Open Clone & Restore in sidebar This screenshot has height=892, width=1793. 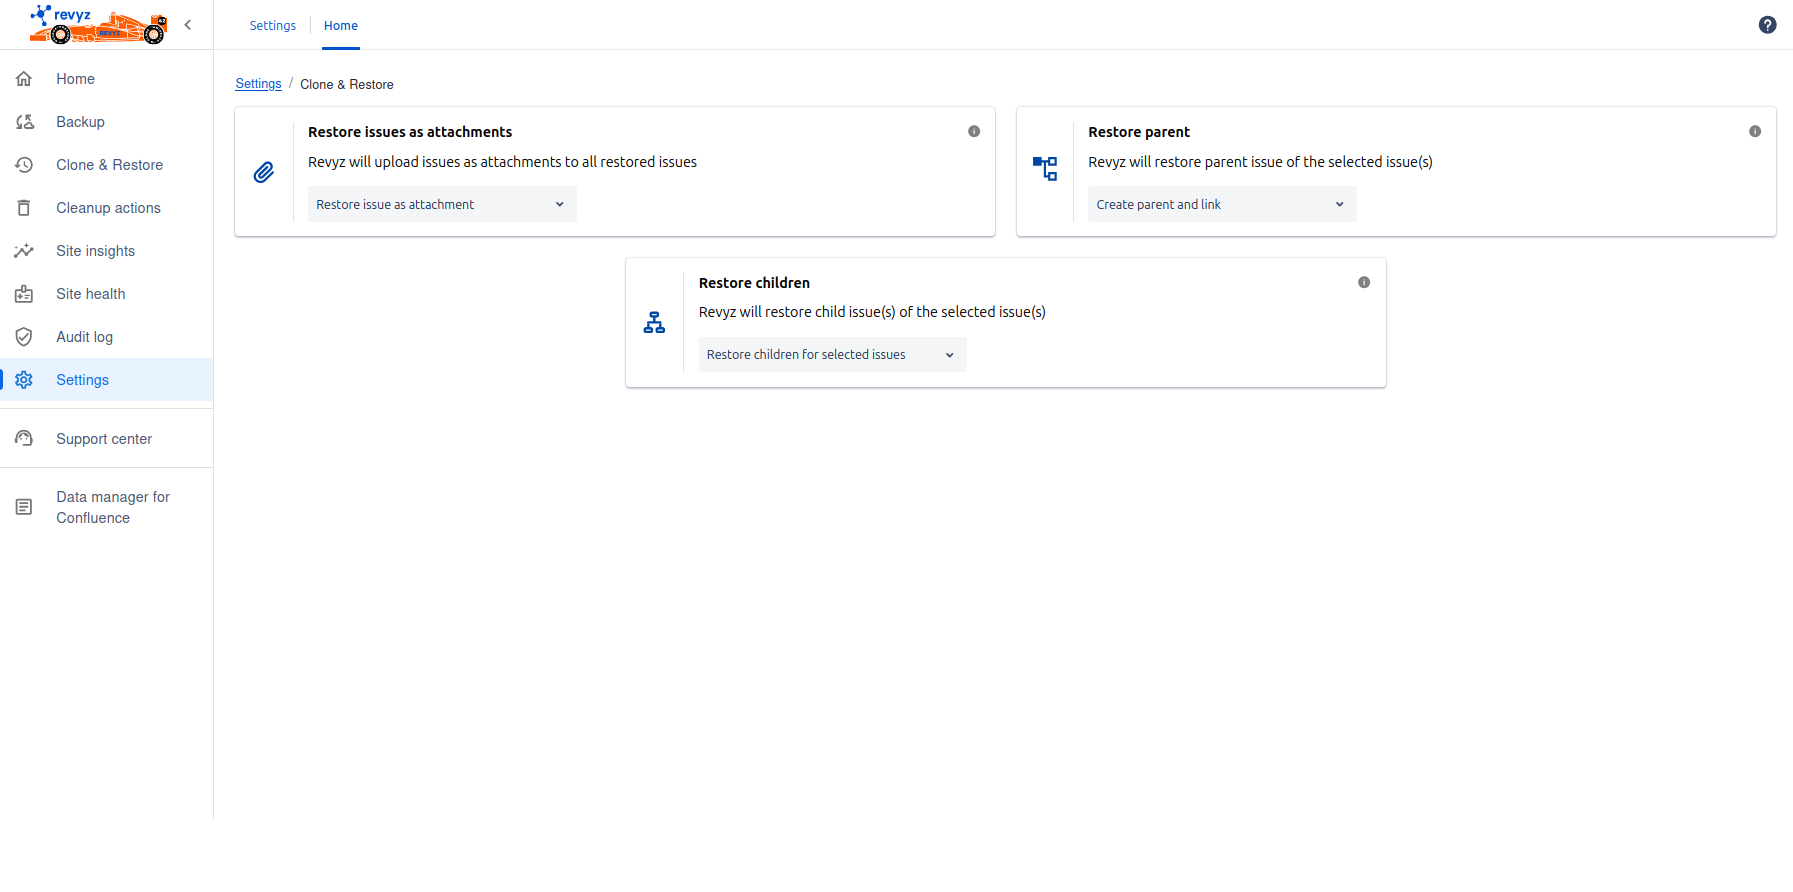109,165
